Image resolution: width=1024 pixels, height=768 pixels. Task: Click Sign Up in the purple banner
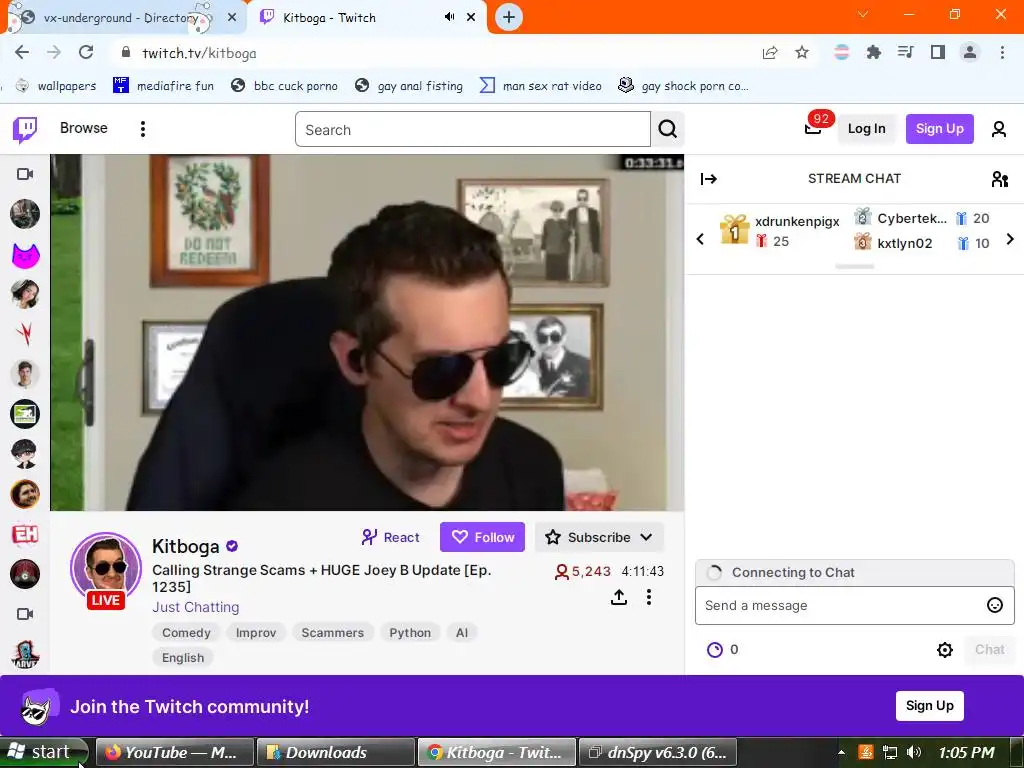(929, 705)
